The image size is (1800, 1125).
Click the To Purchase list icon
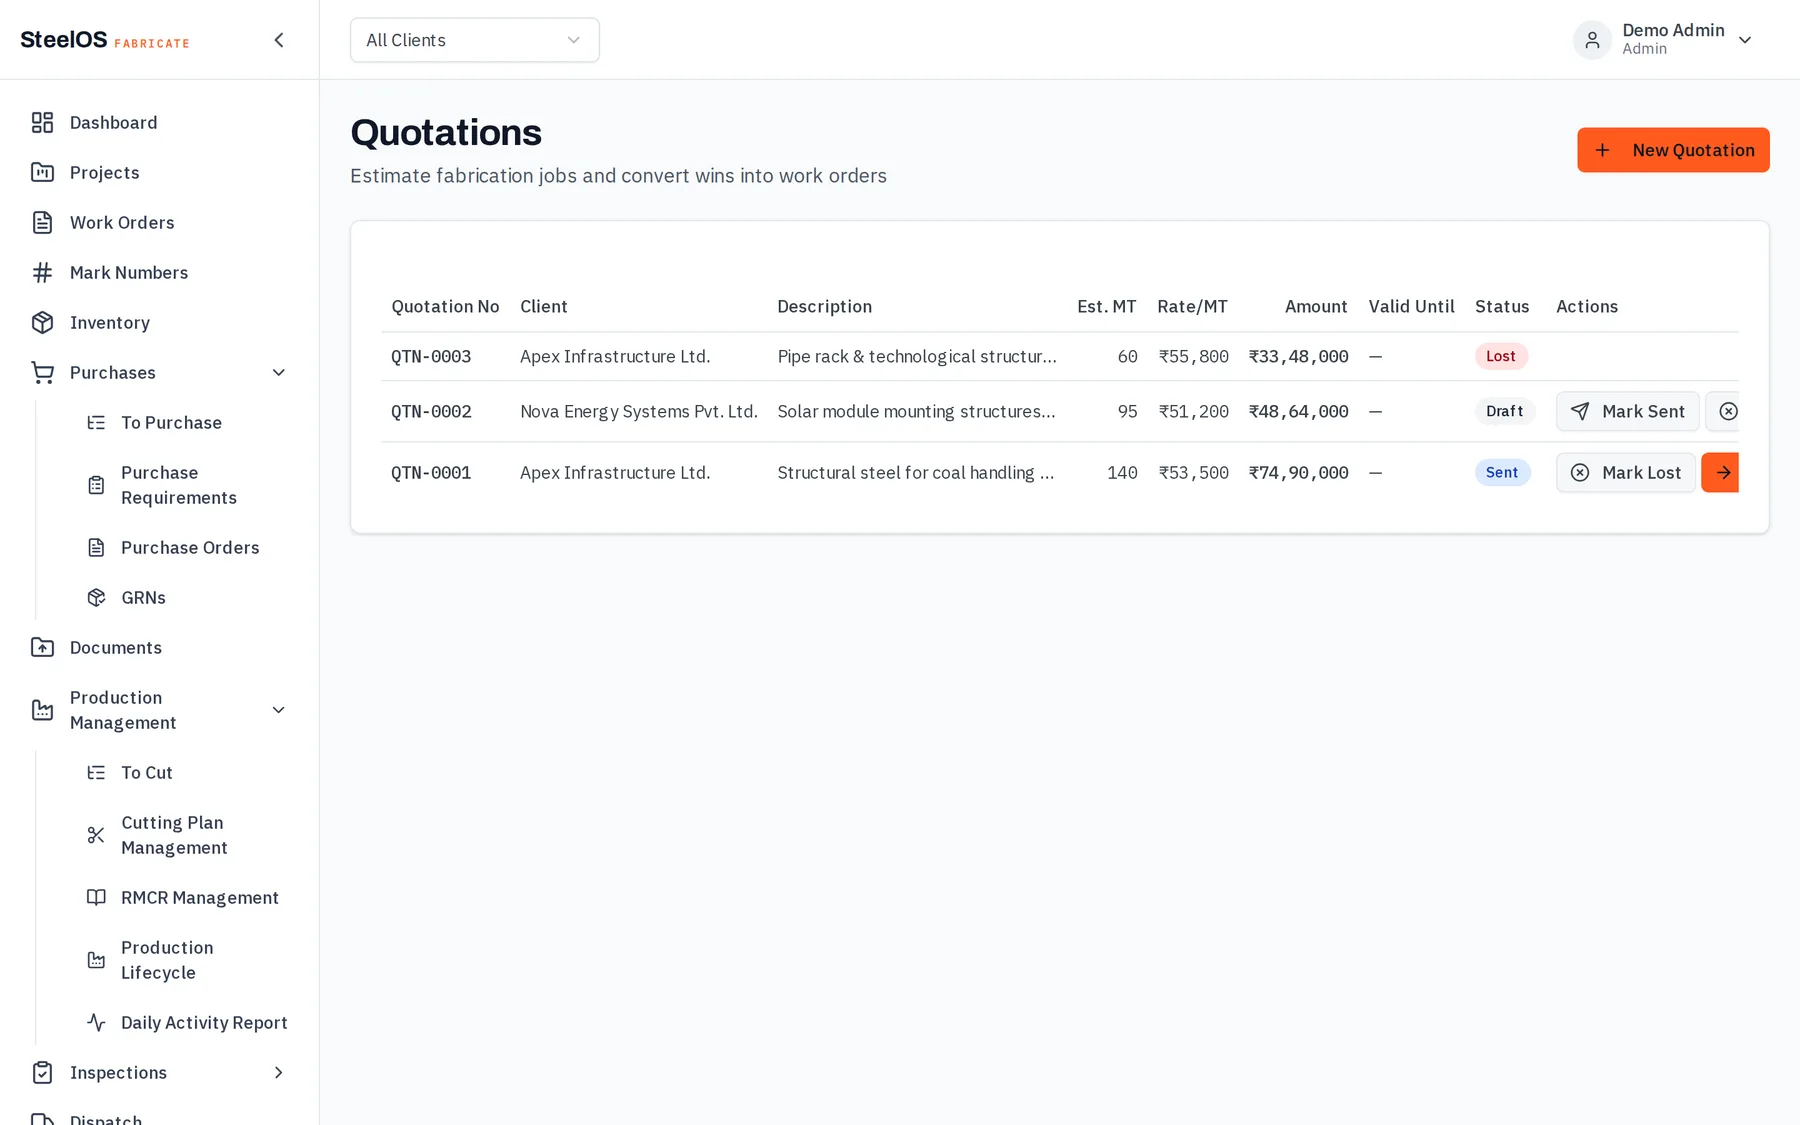96,422
